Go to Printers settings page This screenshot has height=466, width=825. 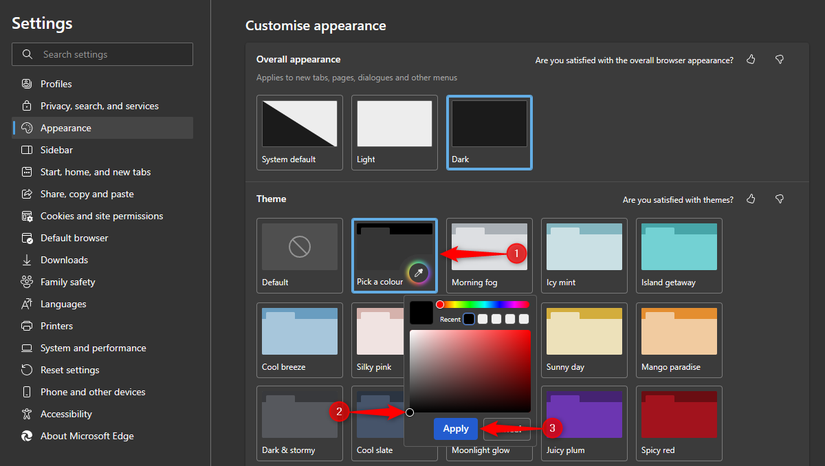56,326
